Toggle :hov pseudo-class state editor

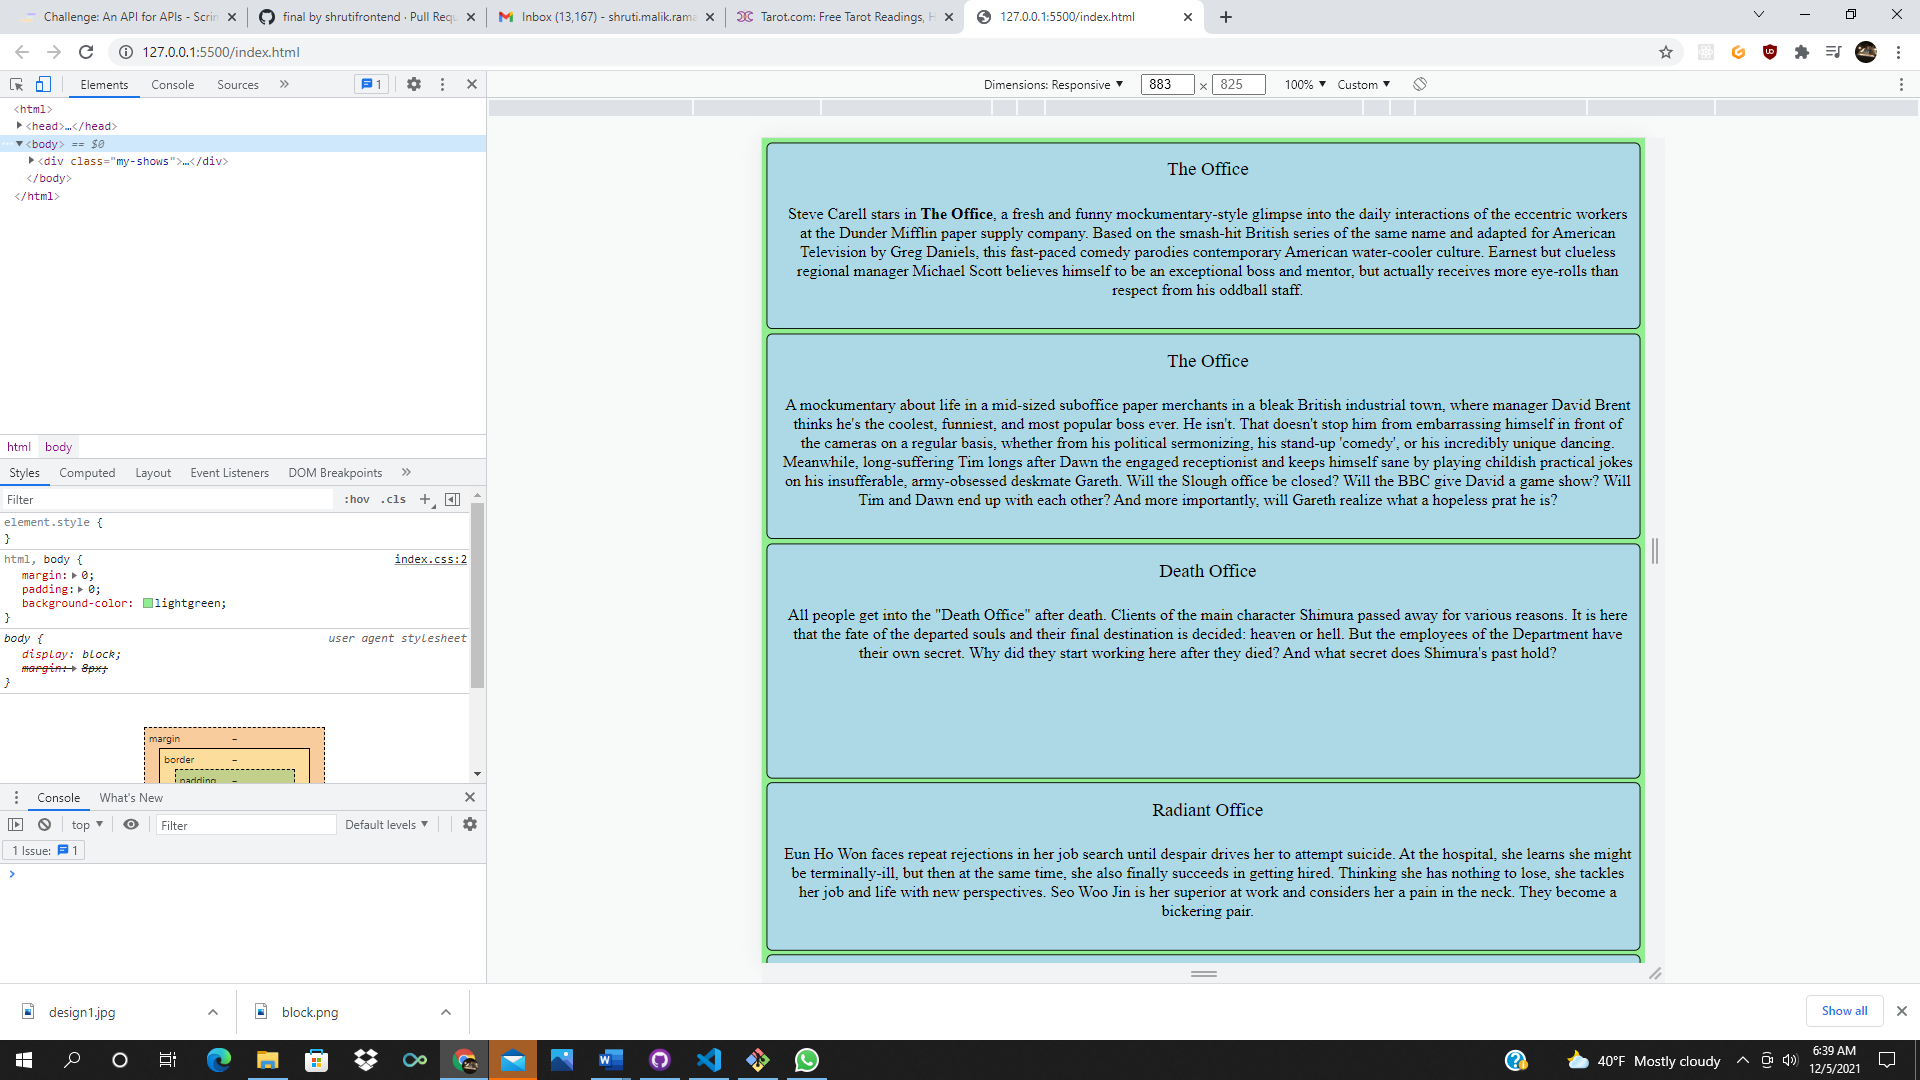[x=356, y=499]
